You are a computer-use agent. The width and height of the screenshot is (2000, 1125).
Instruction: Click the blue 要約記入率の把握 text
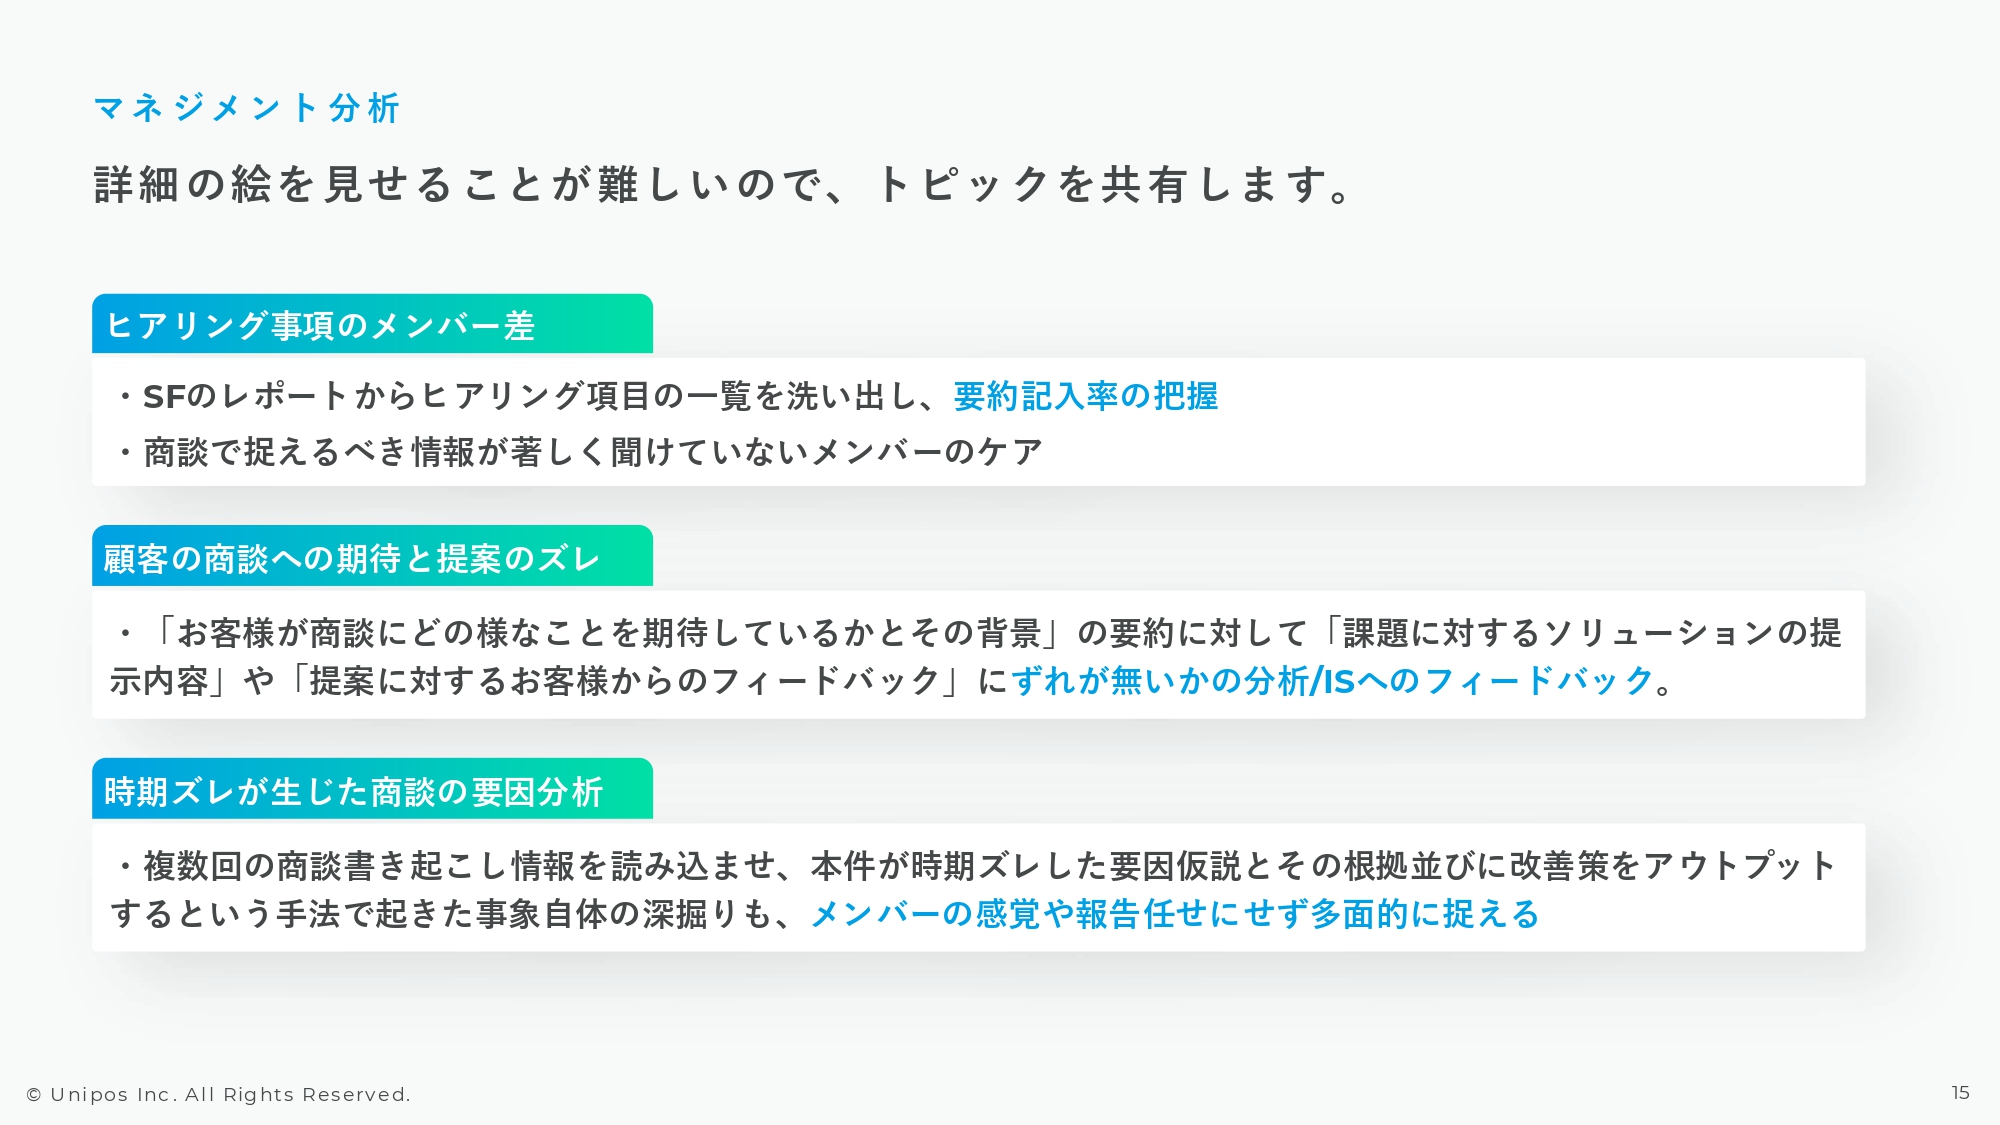(1085, 397)
